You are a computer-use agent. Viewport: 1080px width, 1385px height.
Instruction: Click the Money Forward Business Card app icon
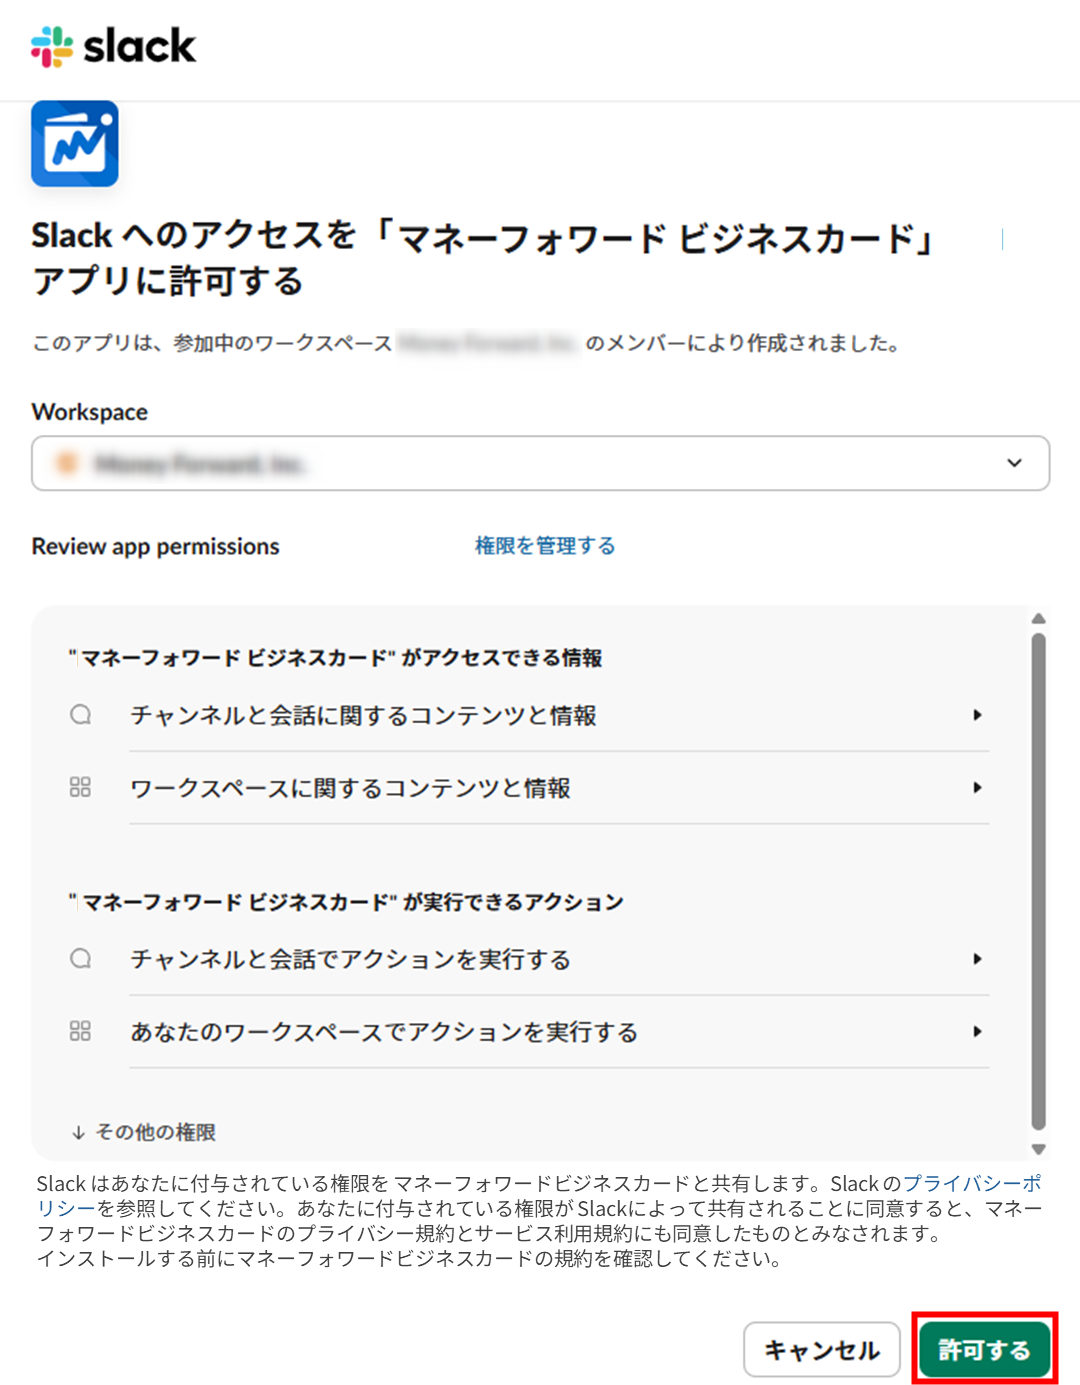pos(75,144)
